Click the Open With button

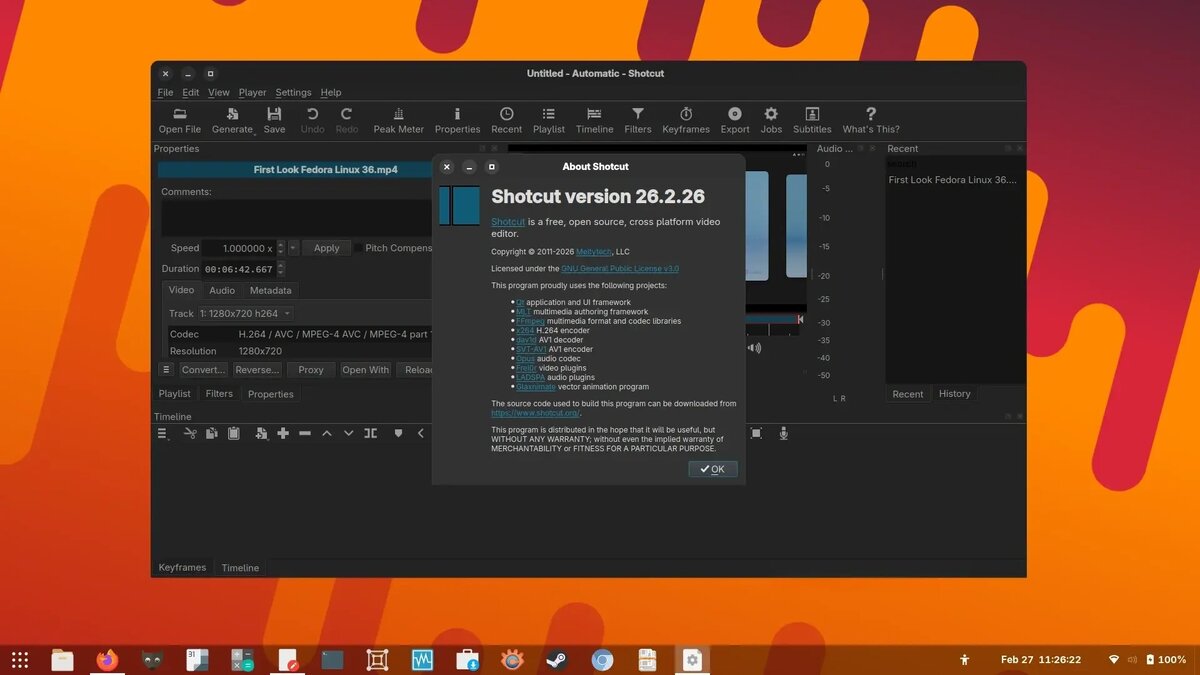(x=366, y=369)
